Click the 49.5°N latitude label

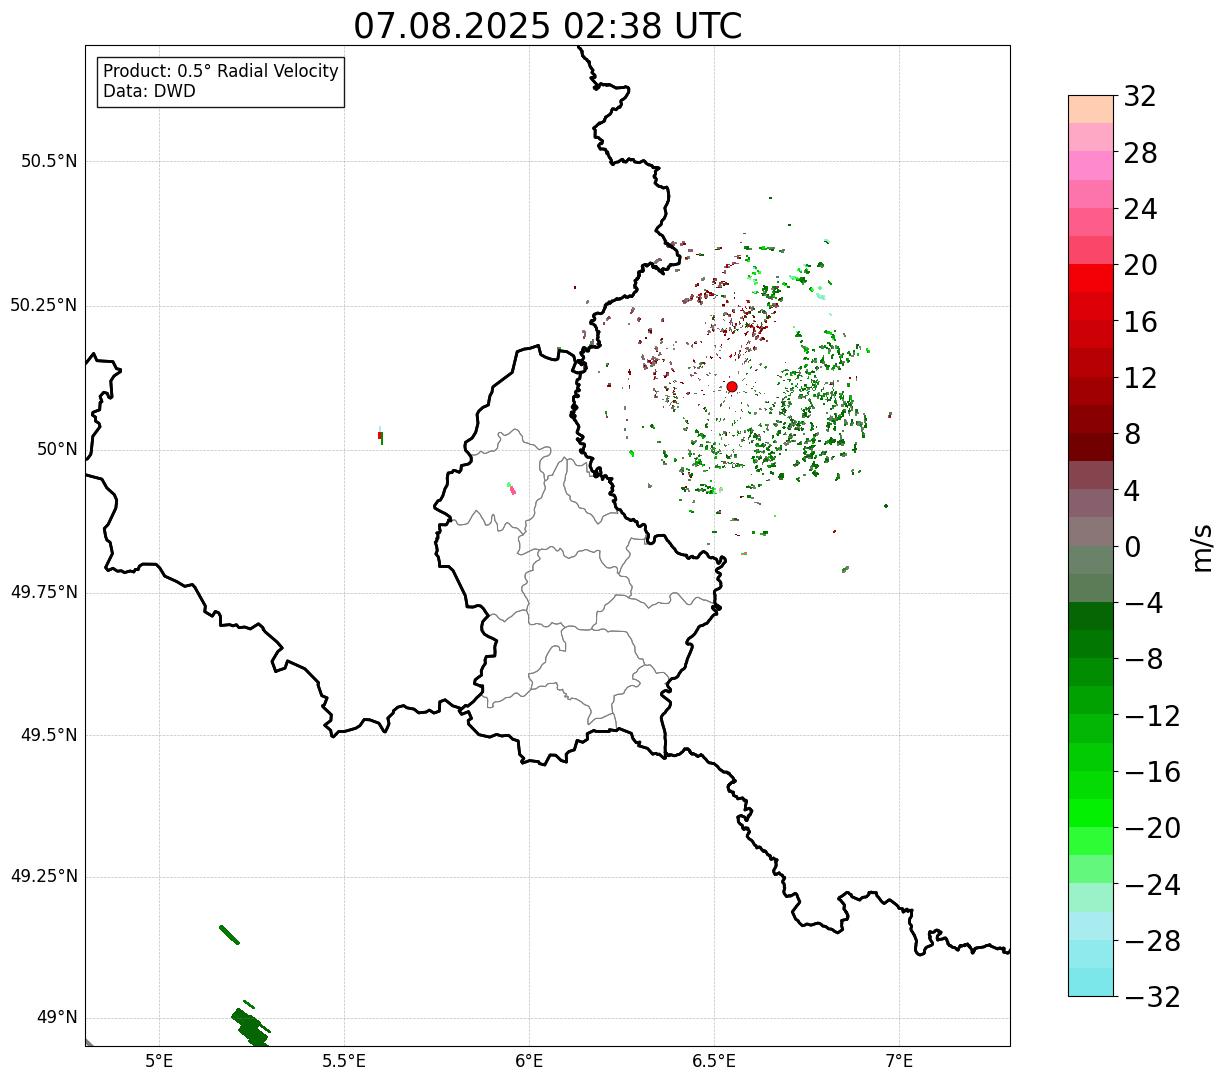pos(49,735)
